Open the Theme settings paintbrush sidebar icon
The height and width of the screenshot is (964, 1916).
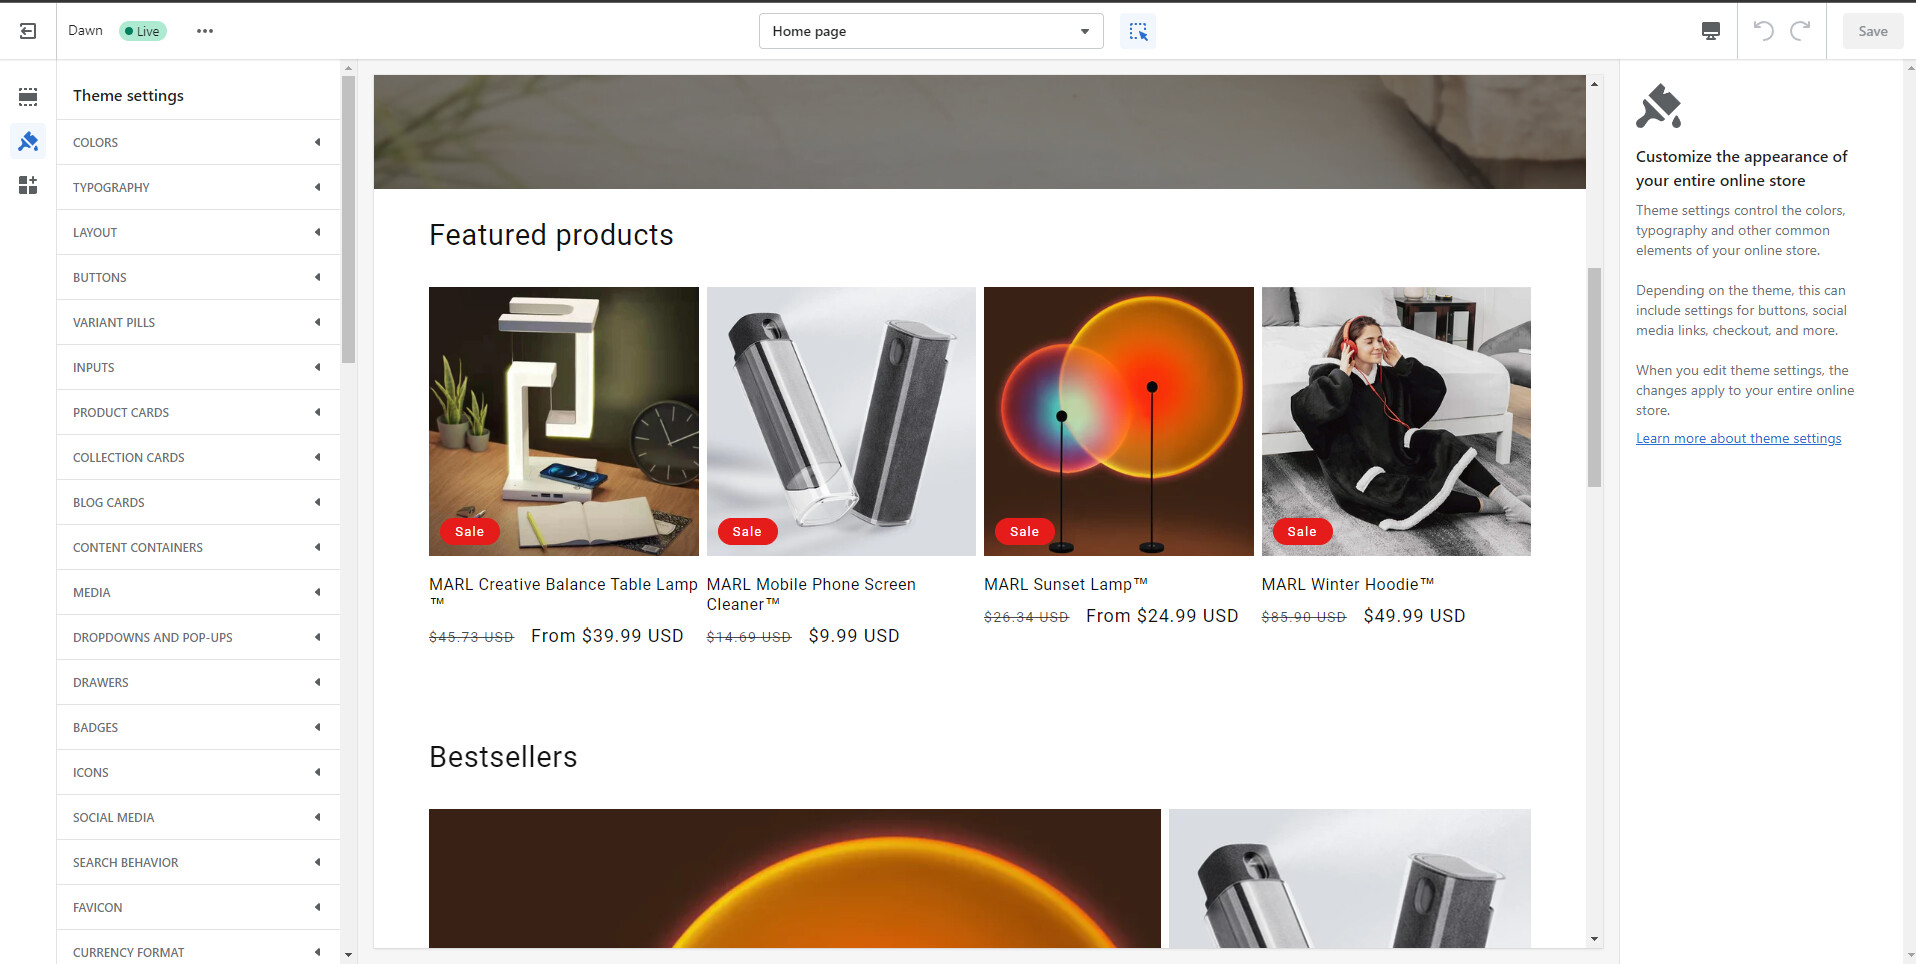[x=28, y=141]
